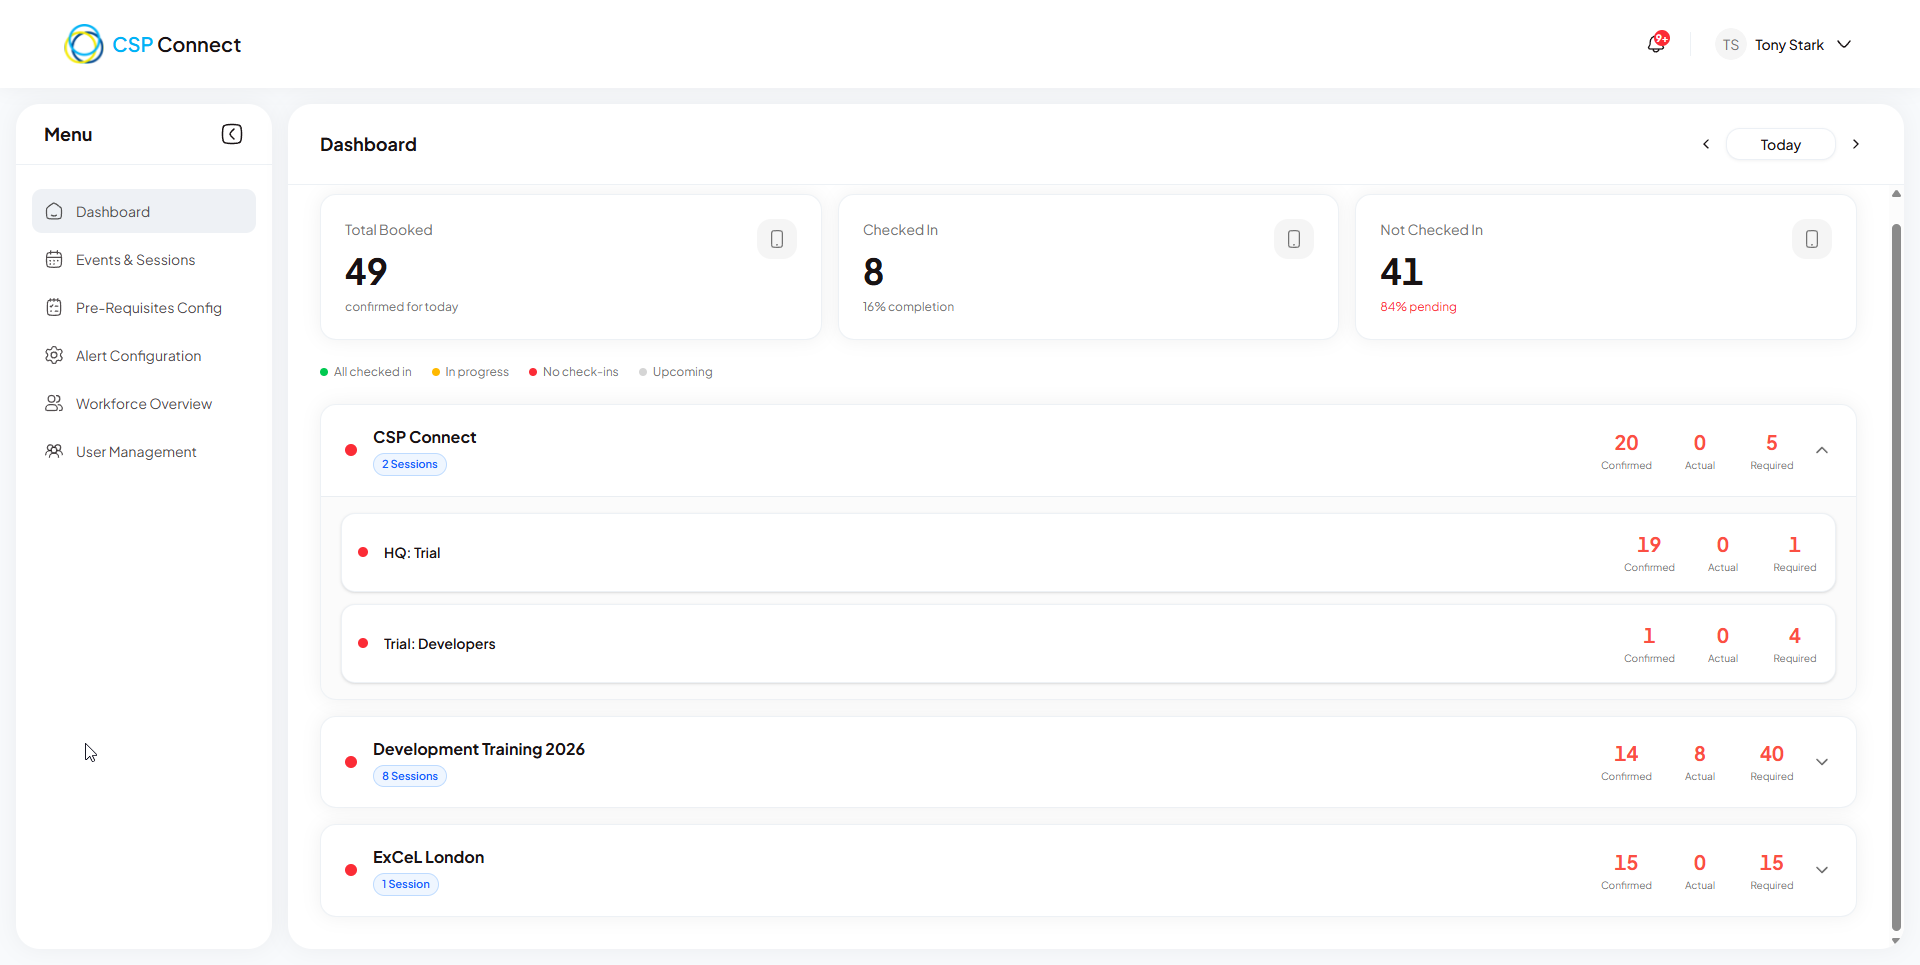The image size is (1920, 965).
Task: Click the Checked In card icon
Action: (x=1294, y=239)
